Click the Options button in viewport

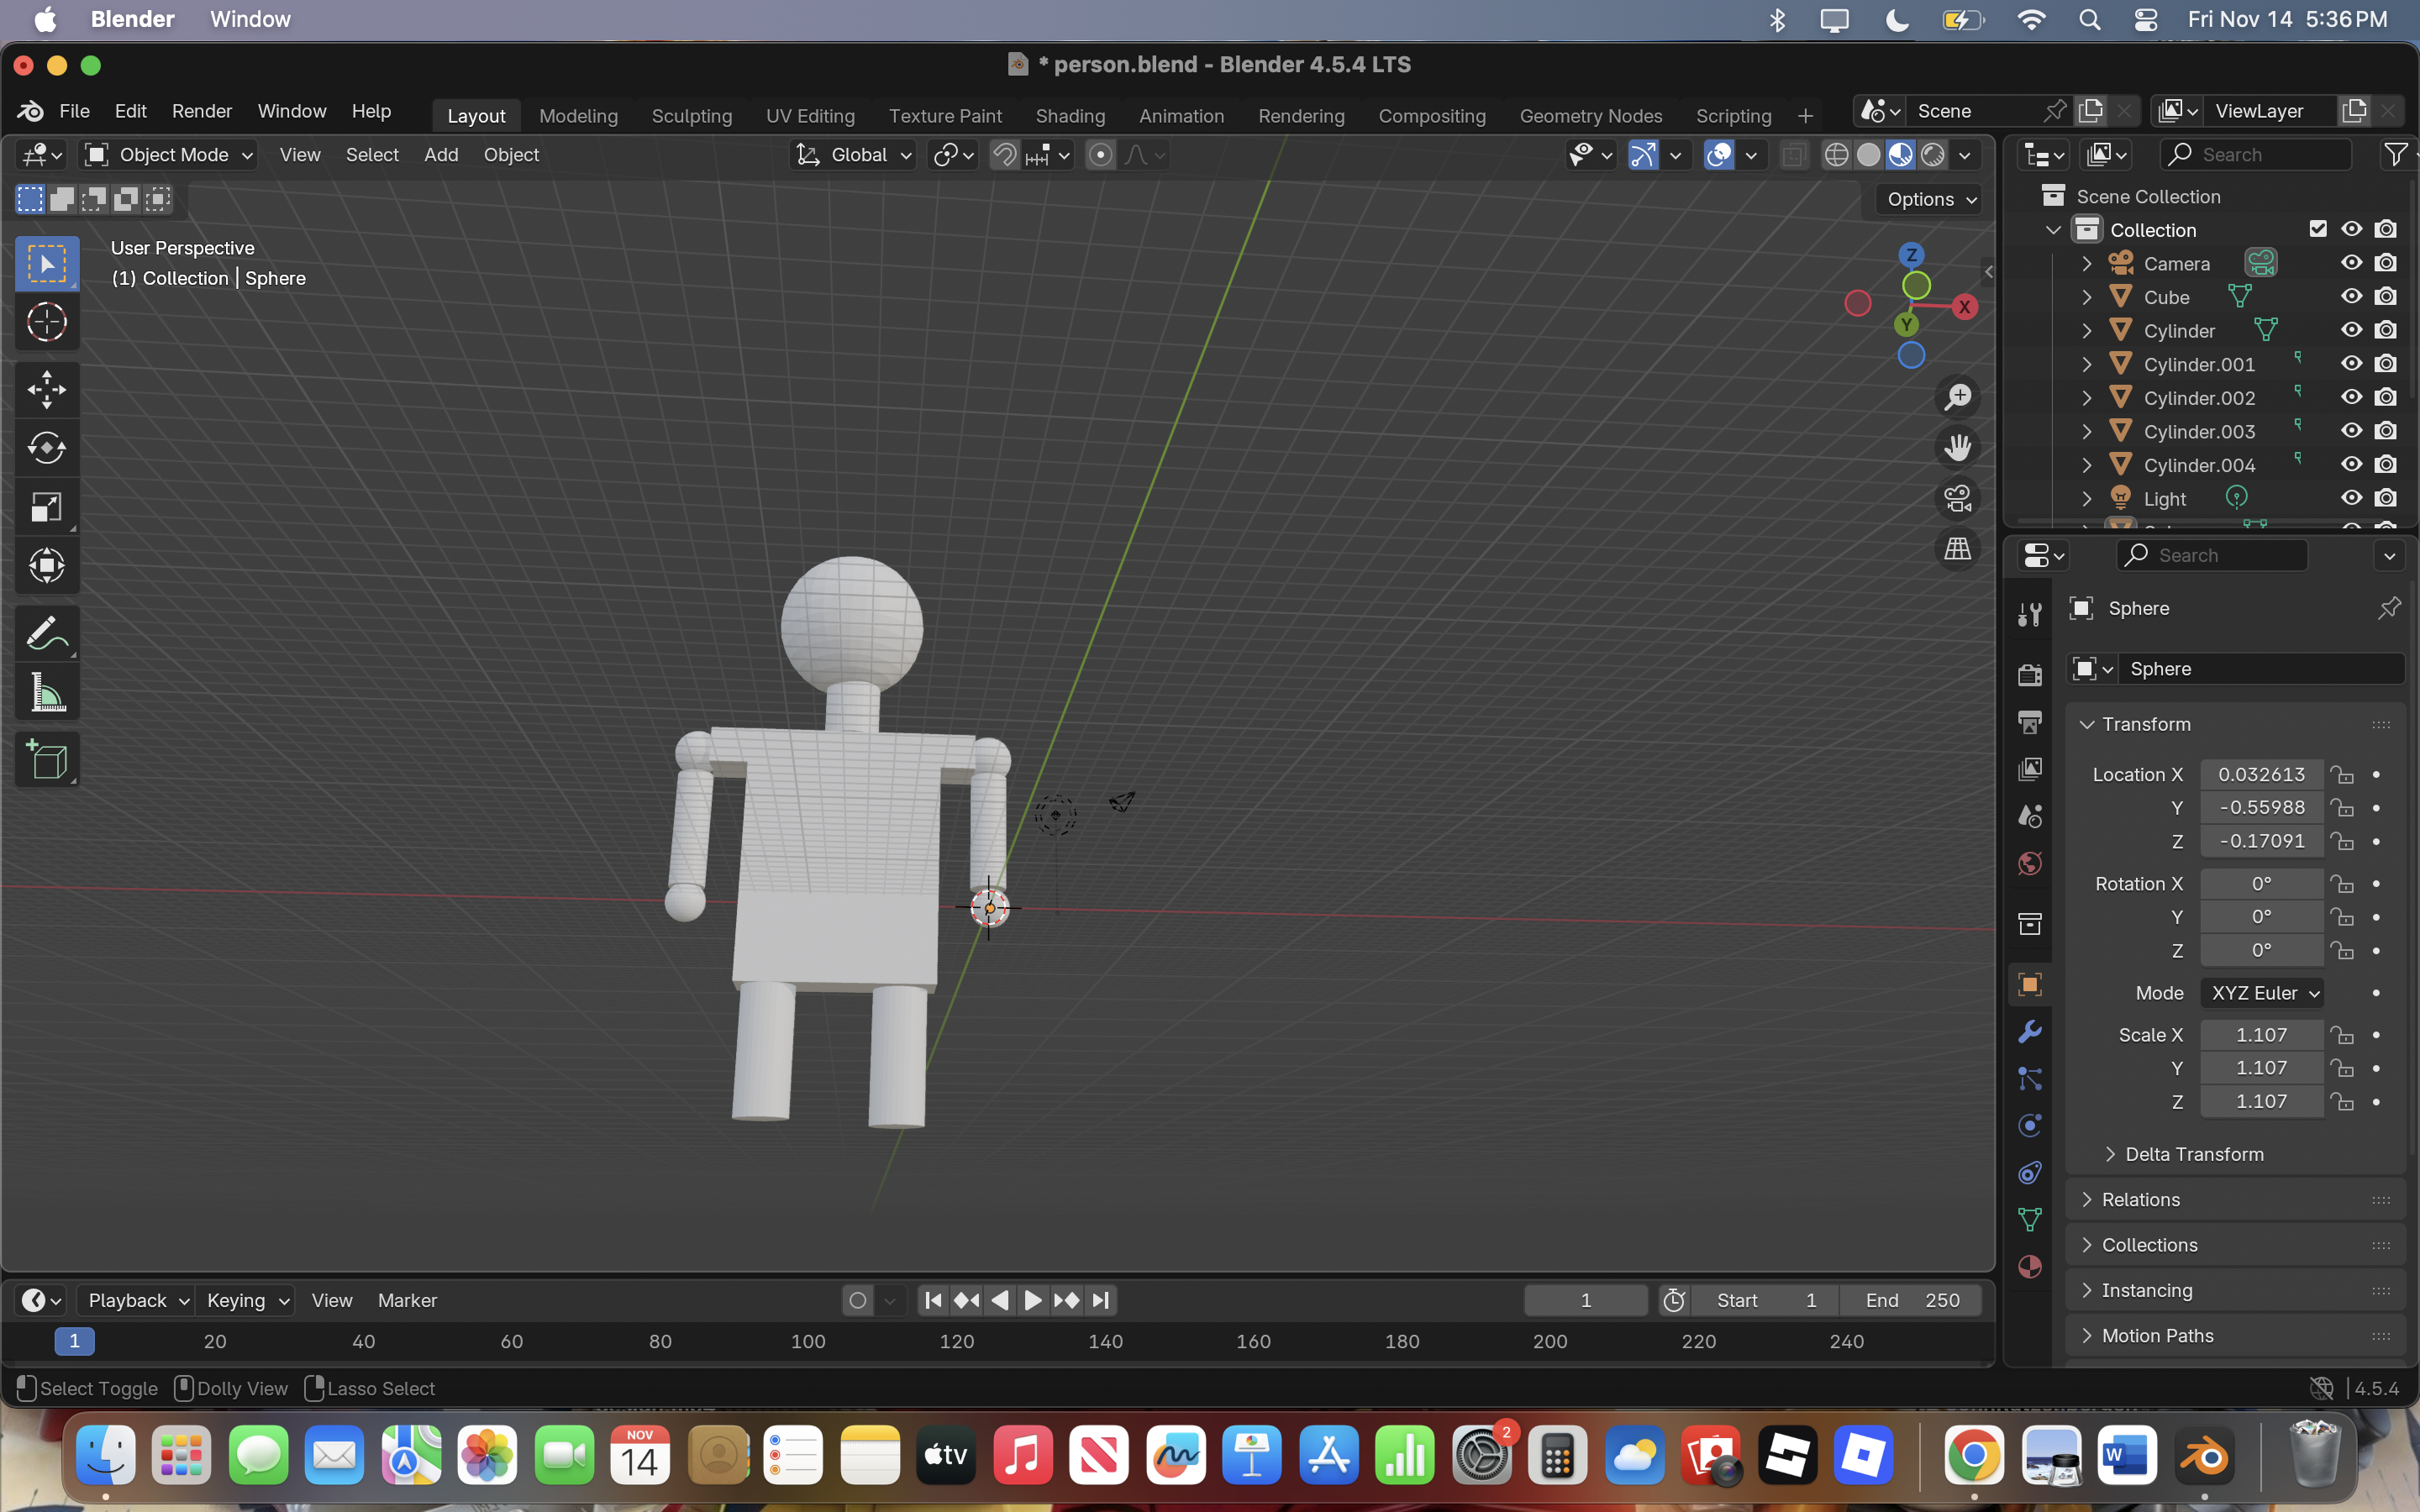(x=1930, y=199)
